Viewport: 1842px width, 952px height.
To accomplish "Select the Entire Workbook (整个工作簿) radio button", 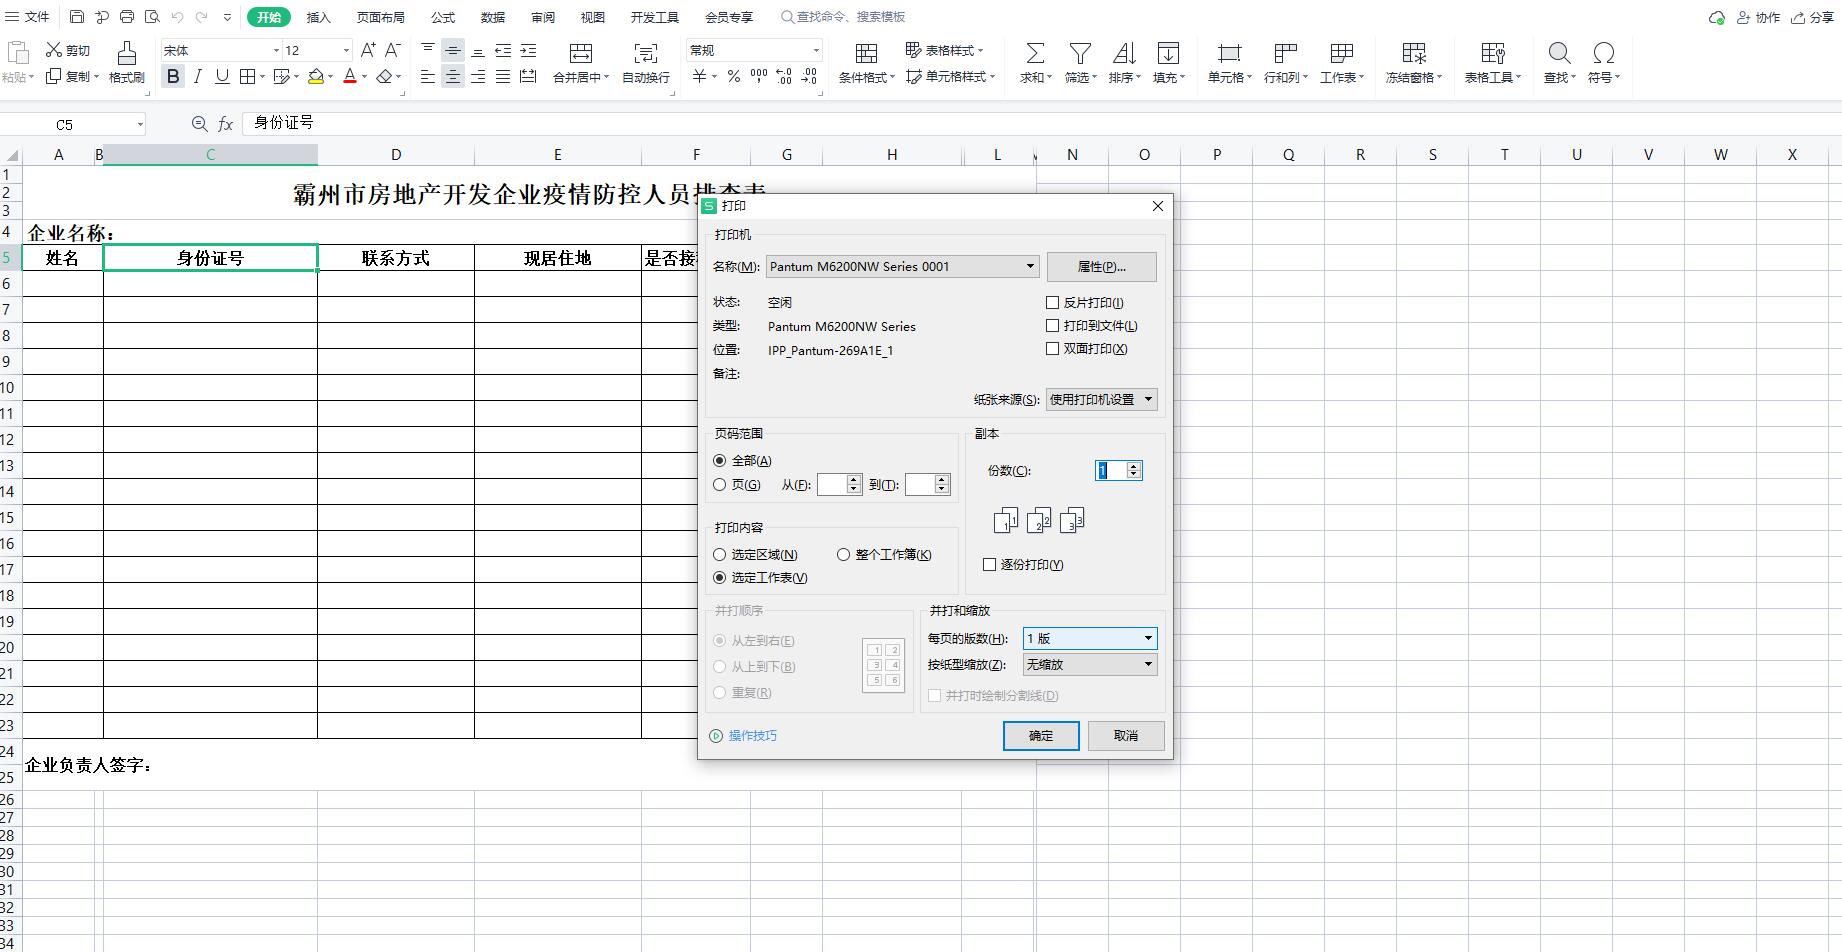I will click(x=844, y=555).
